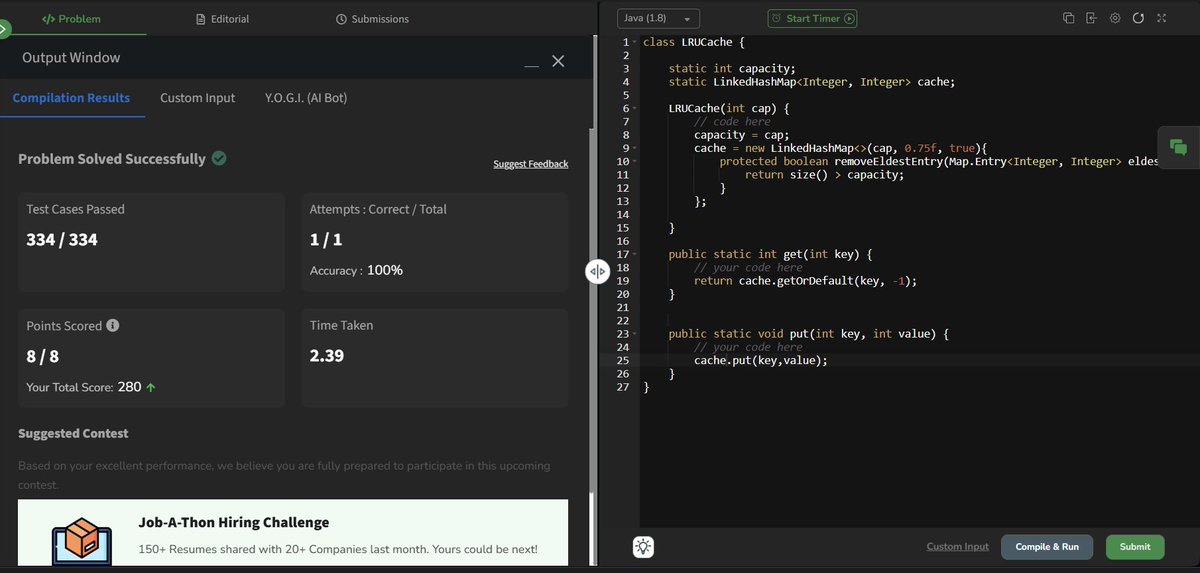The image size is (1200, 573).
Task: Click the Output Window title text
Action: [x=71, y=57]
